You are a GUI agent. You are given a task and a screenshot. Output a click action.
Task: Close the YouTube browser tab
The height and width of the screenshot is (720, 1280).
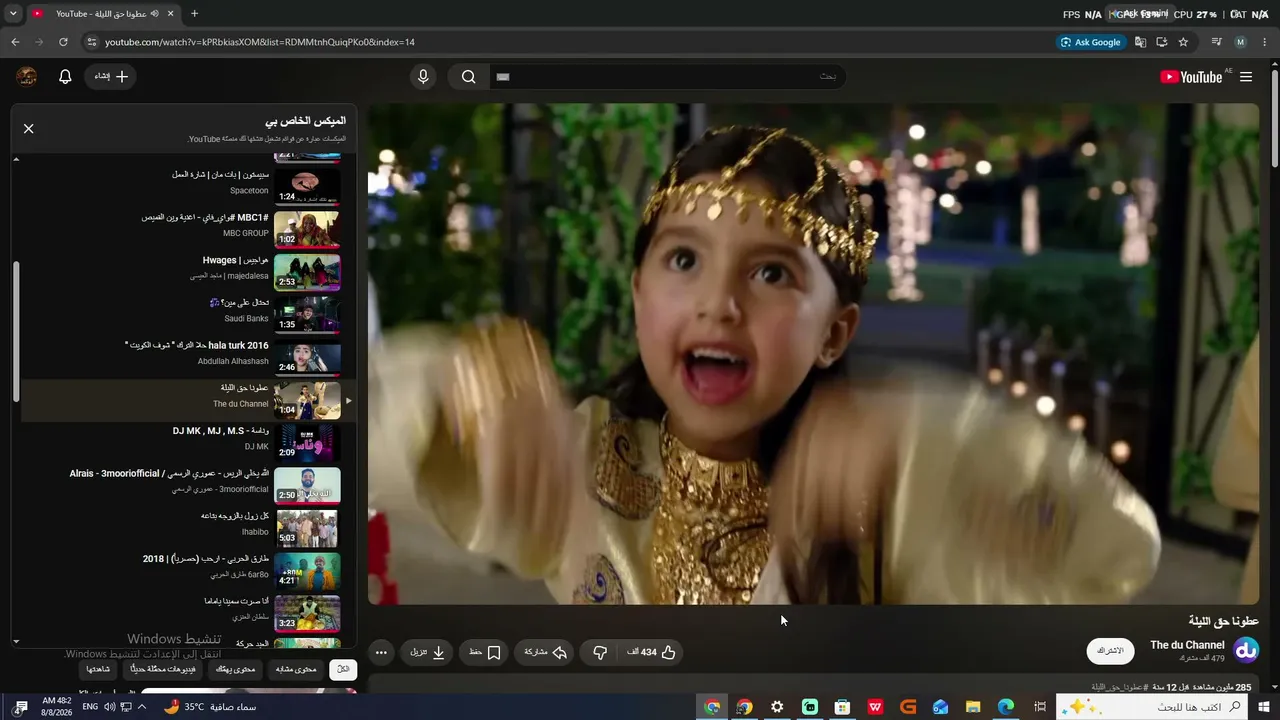pyautogui.click(x=171, y=14)
